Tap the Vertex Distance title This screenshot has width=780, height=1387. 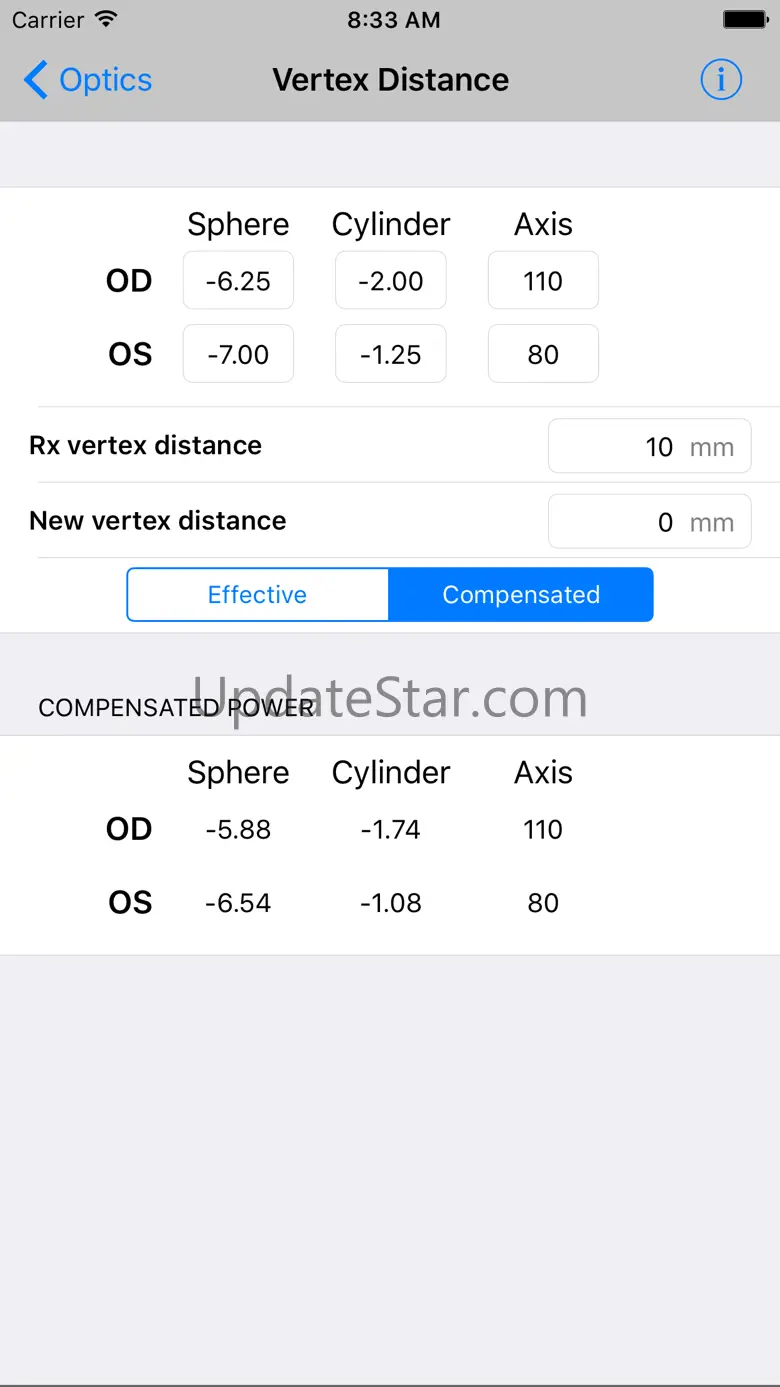coord(390,80)
